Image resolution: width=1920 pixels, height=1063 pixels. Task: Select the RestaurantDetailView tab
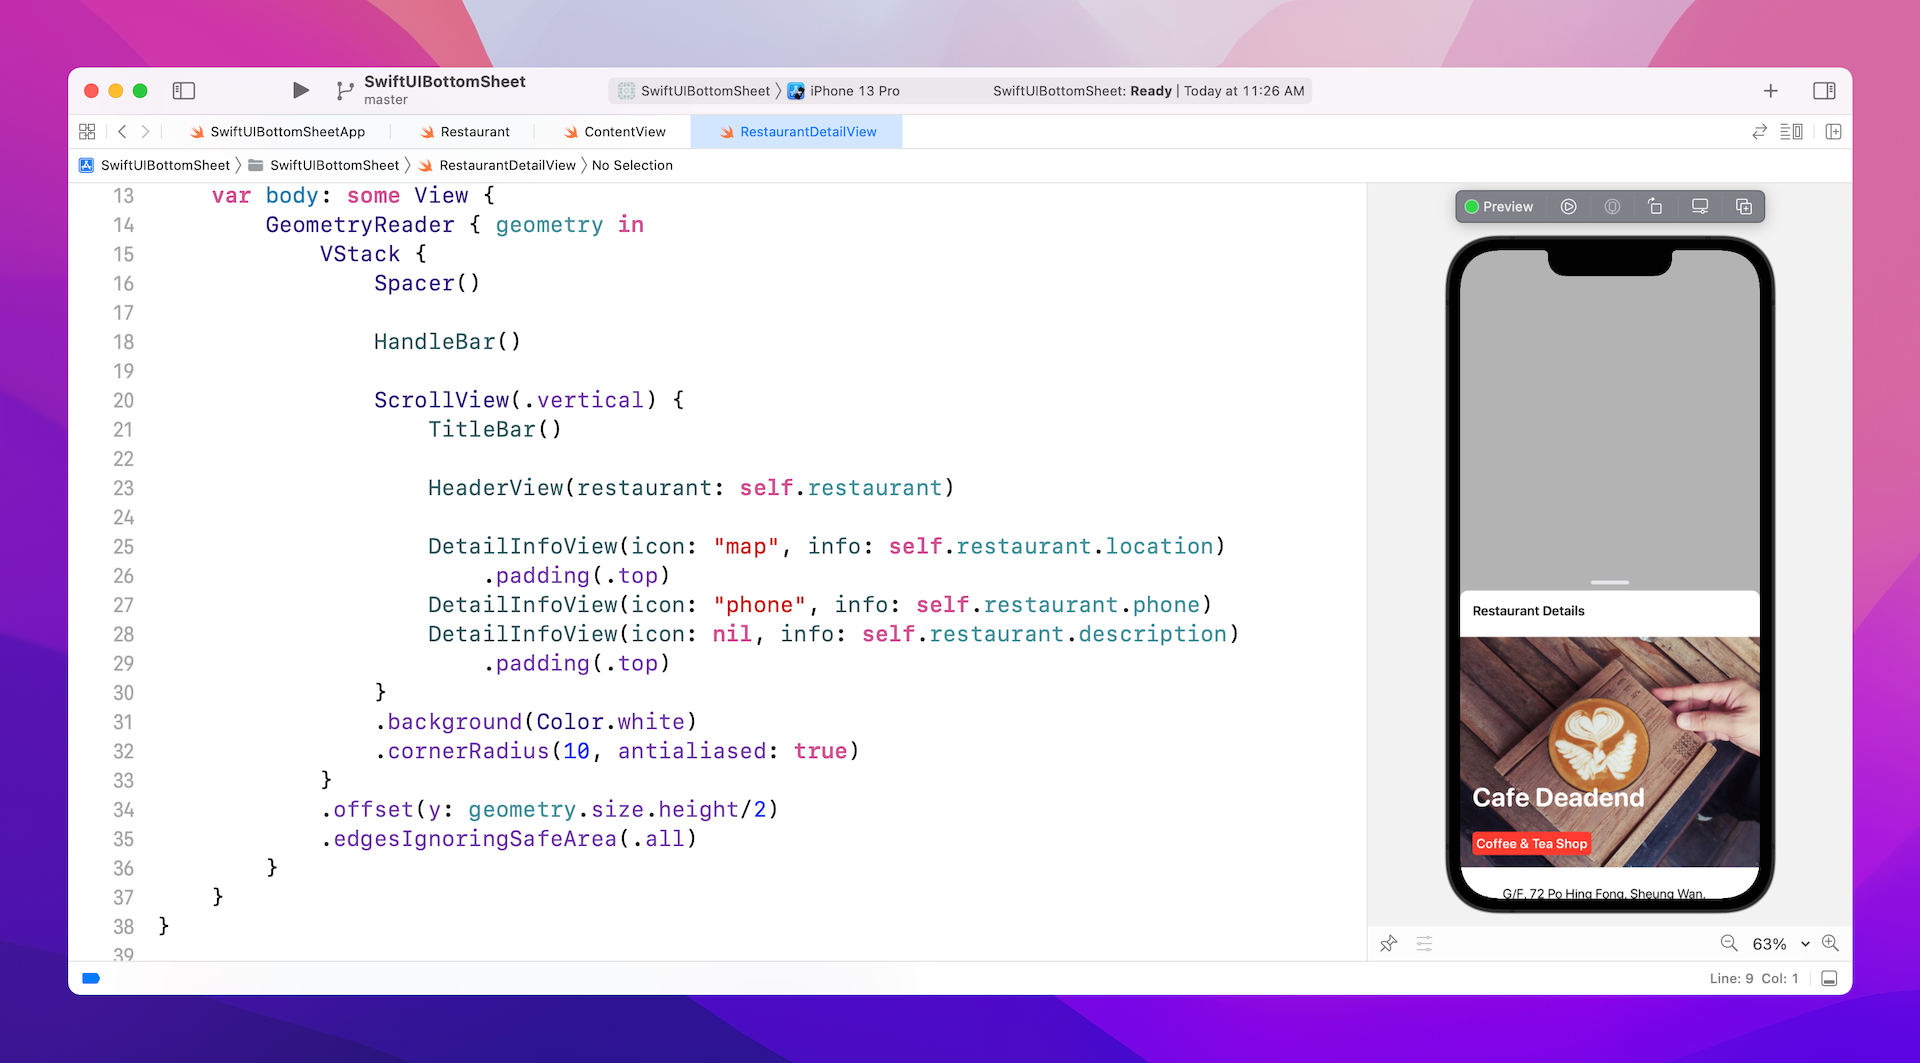click(x=797, y=132)
